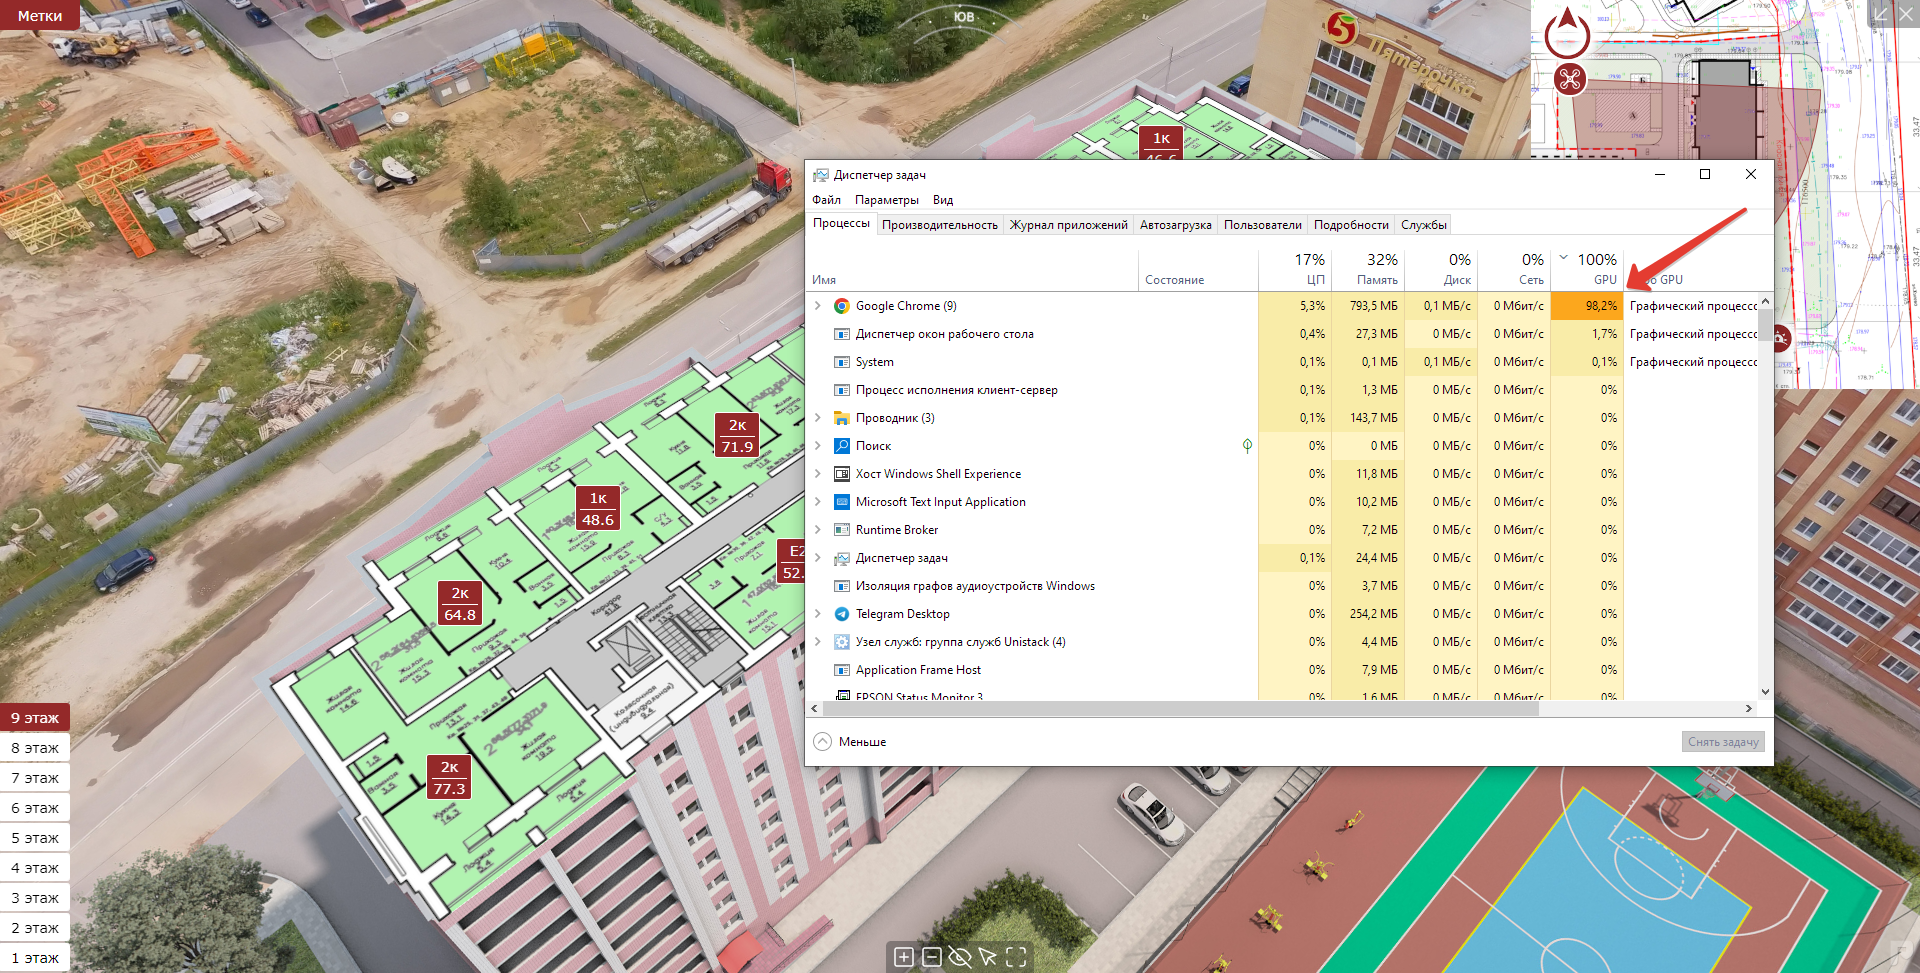
Task: Select the 2к 71.9 apartment label
Action: 737,436
